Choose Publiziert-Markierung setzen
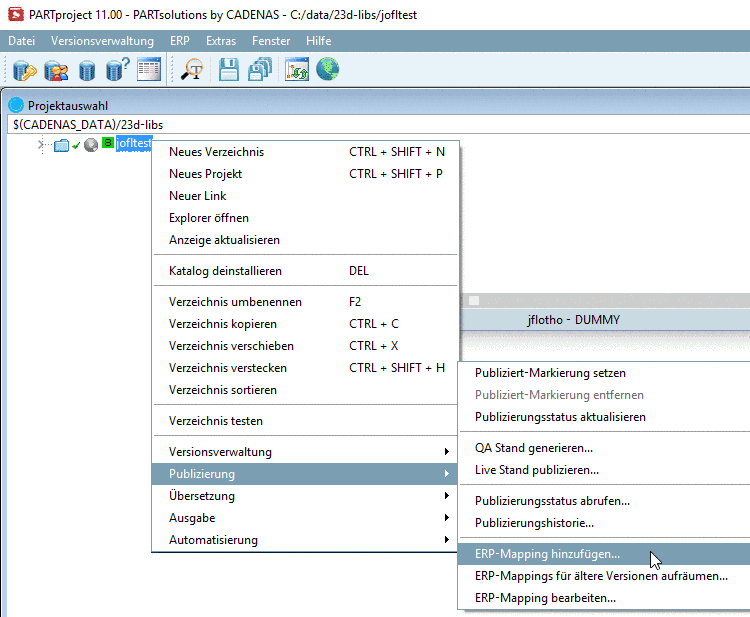 tap(605, 373)
